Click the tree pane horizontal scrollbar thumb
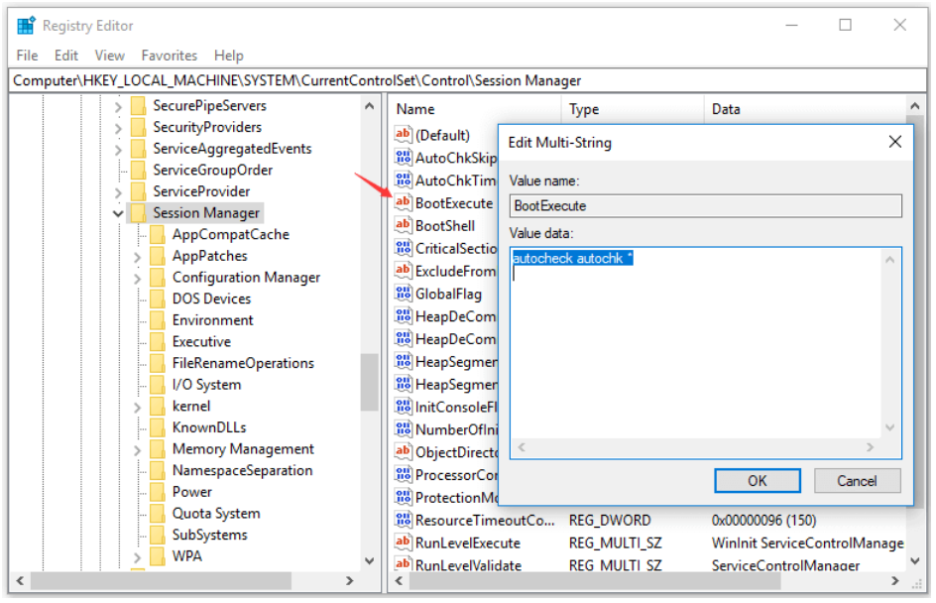The width and height of the screenshot is (936, 603). (x=161, y=581)
